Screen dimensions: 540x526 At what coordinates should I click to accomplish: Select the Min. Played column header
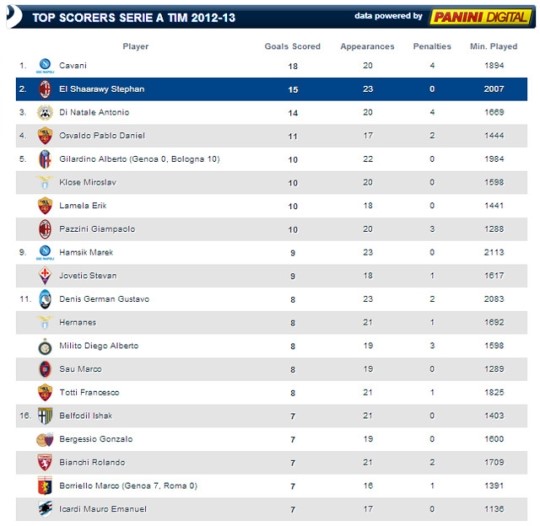click(494, 47)
